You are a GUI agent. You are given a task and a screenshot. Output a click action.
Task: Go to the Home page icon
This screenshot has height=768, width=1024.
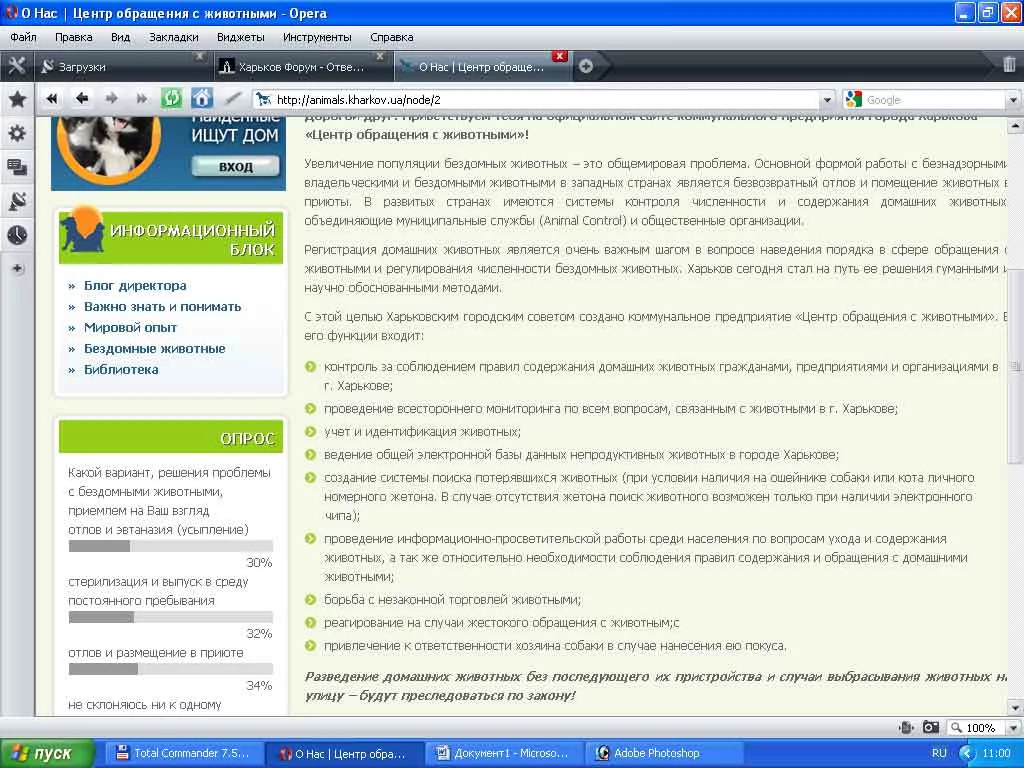click(x=202, y=99)
